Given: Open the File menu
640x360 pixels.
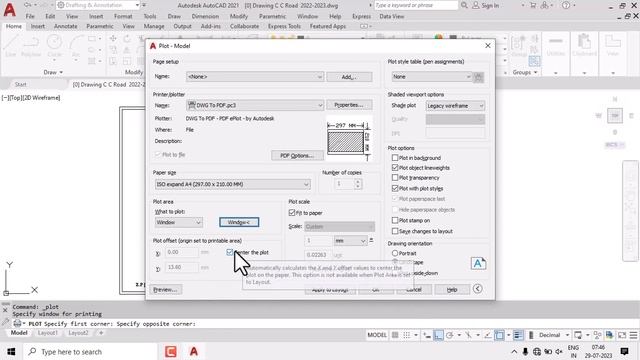Looking at the screenshot, I should click(30, 16).
